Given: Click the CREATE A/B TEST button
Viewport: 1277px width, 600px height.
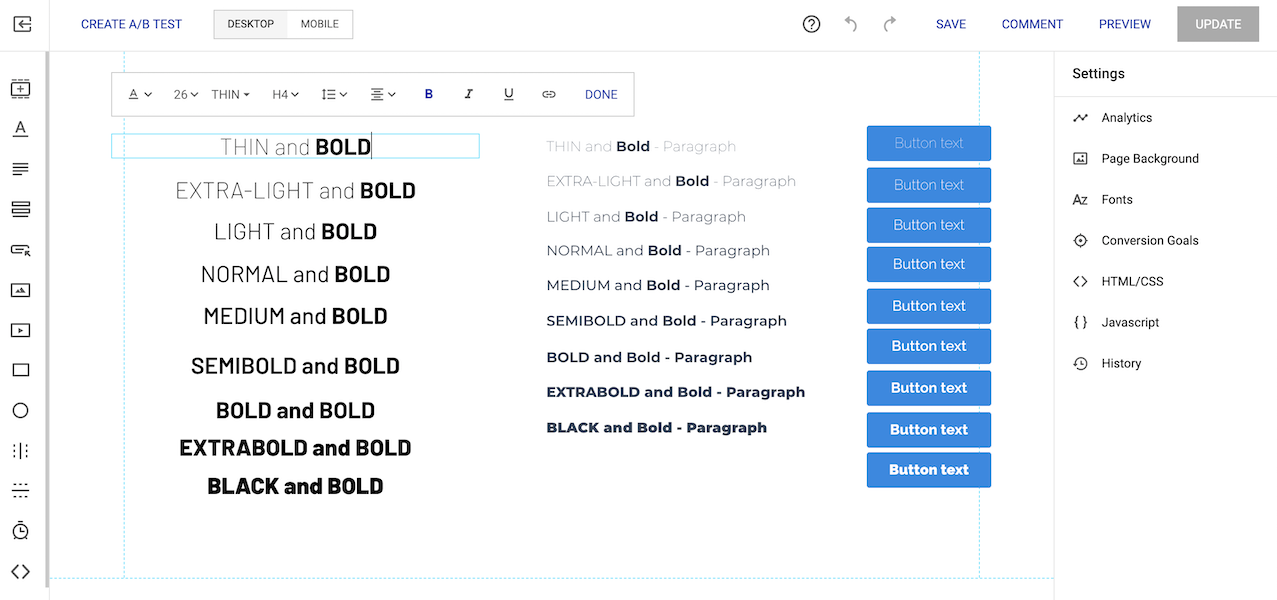Looking at the screenshot, I should click(131, 23).
